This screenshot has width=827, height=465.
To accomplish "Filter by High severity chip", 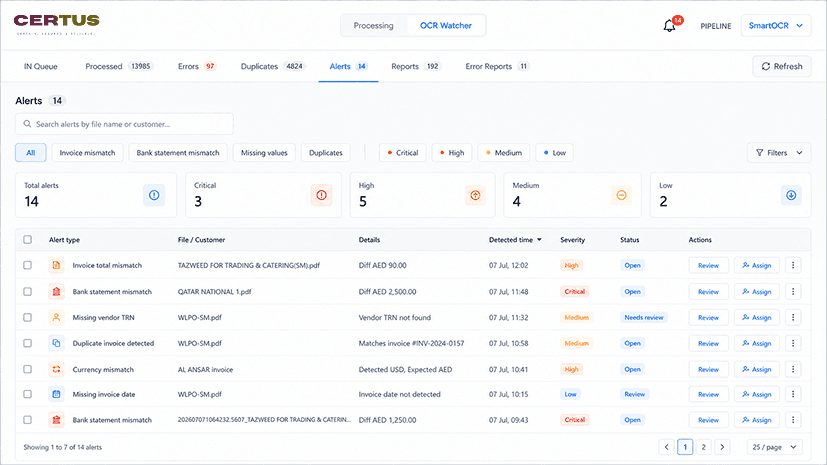I will (452, 153).
